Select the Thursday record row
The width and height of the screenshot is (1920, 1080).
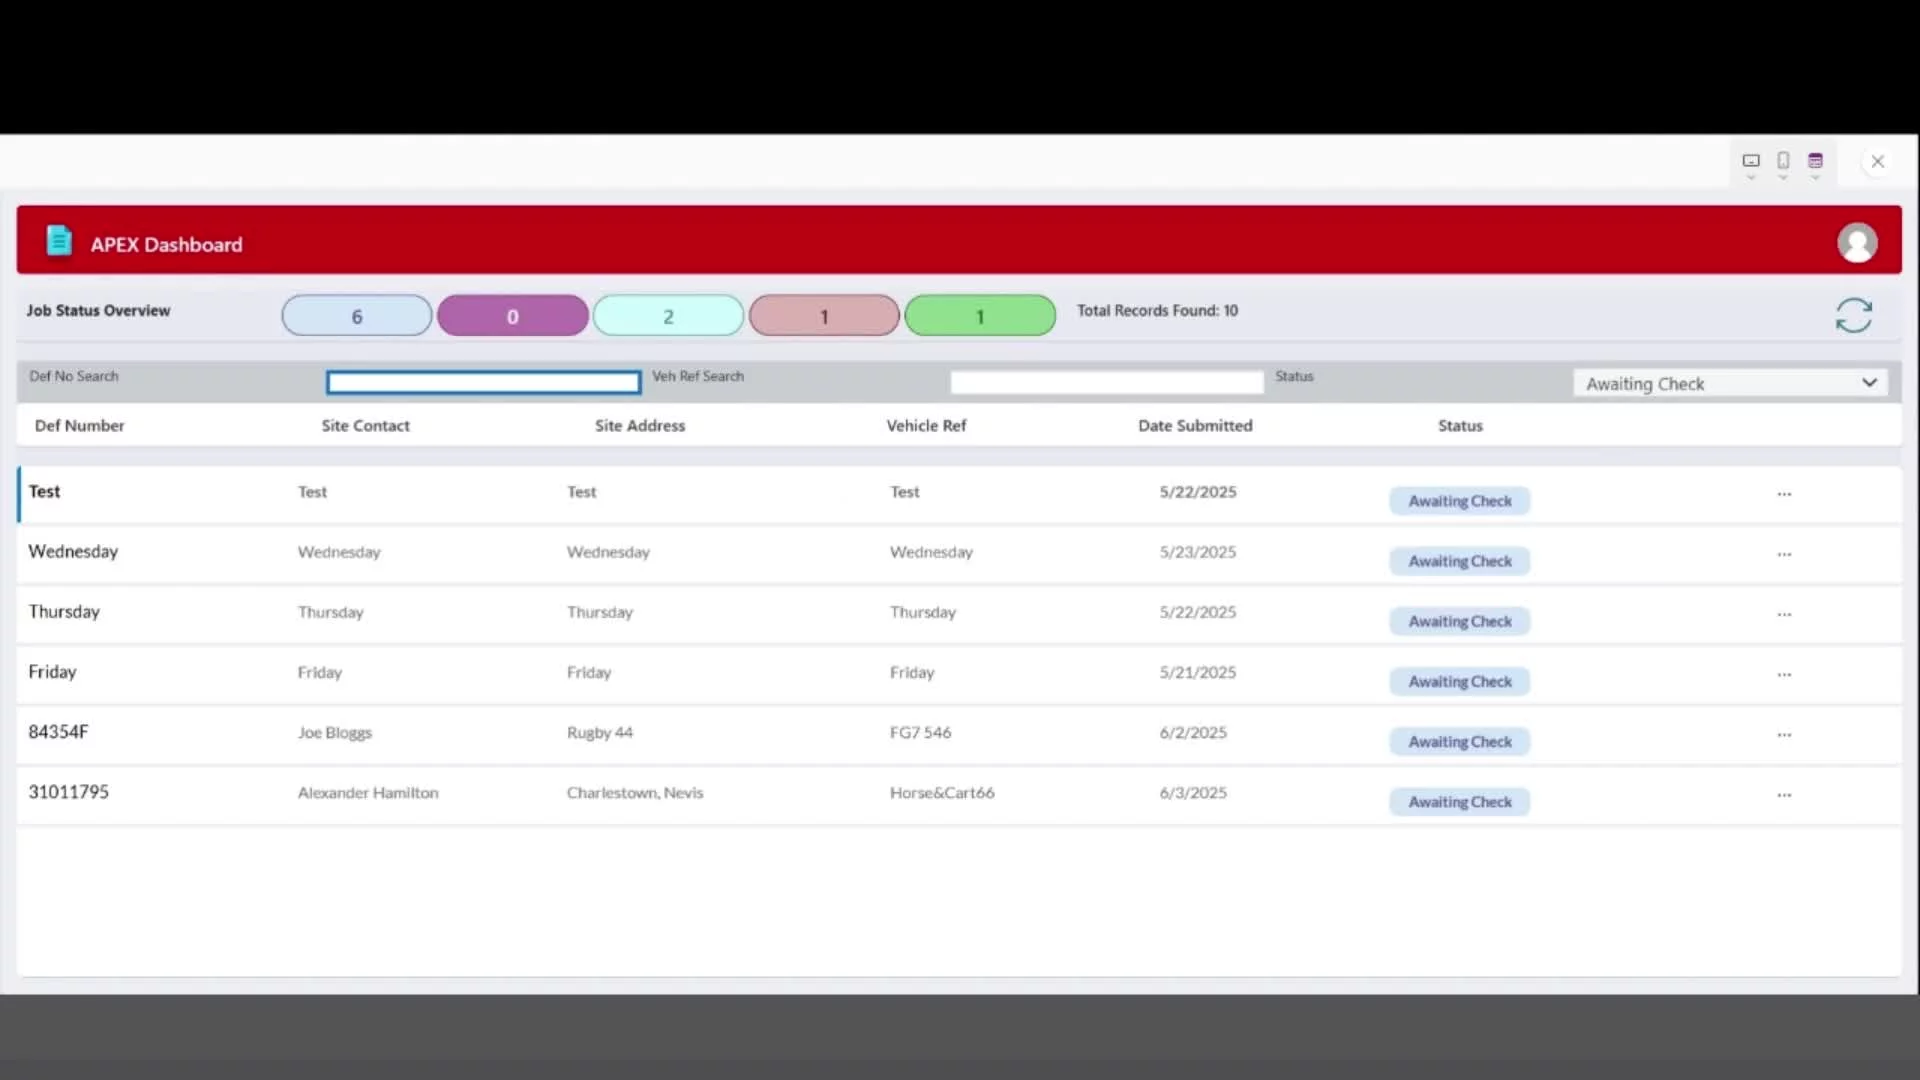(64, 612)
